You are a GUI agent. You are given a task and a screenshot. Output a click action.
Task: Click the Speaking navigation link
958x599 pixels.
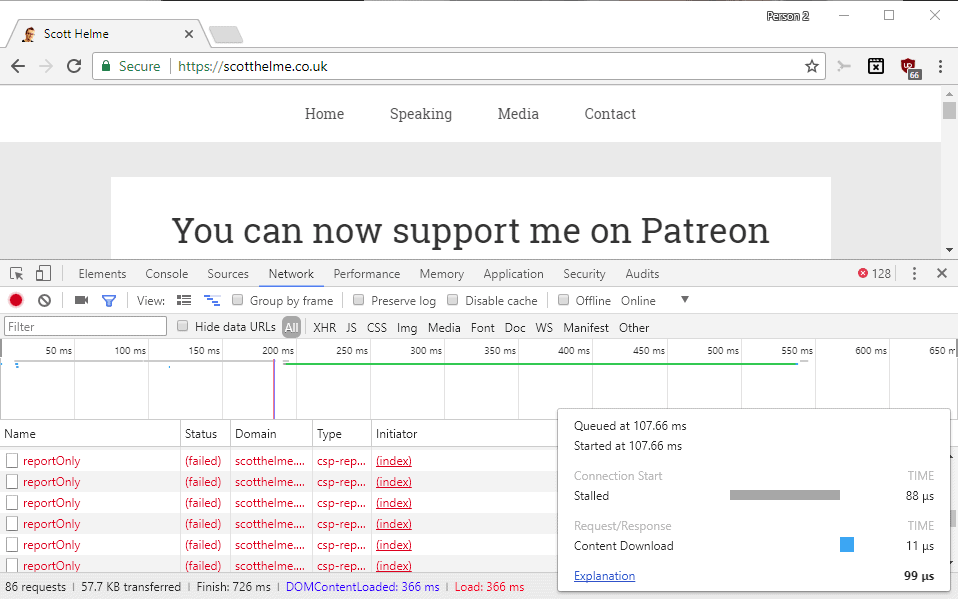[x=421, y=114]
